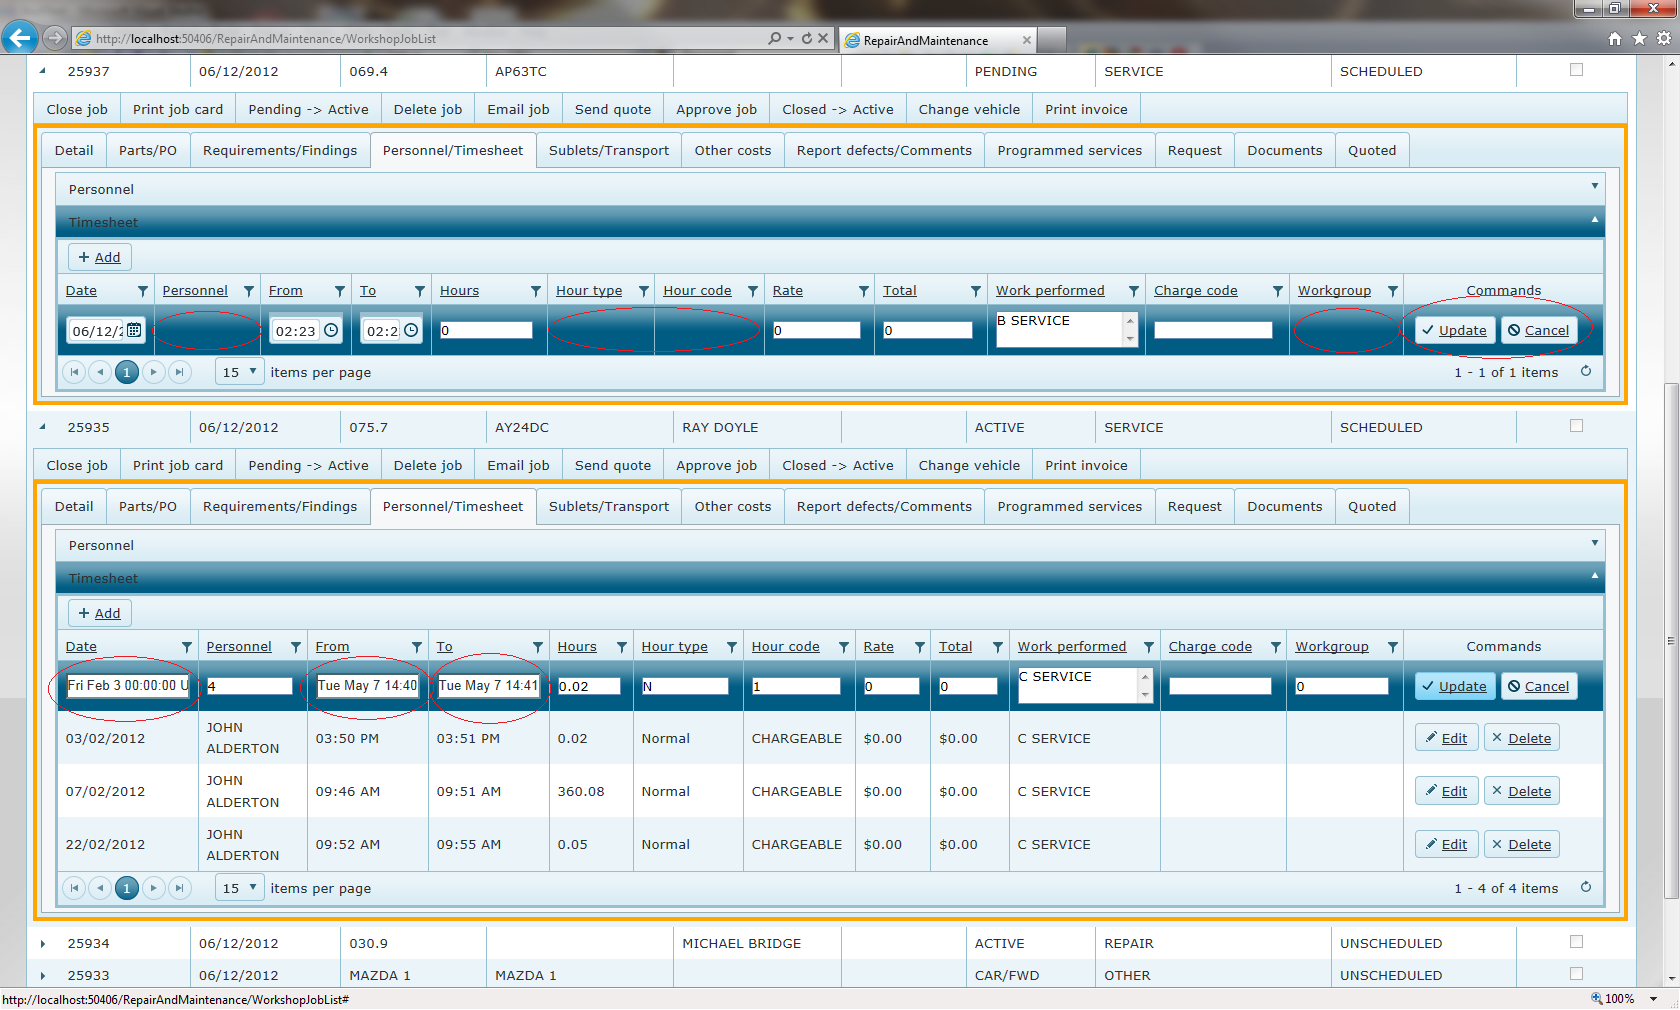Click the Hour type filter icon in job 25935 timesheet

point(732,647)
